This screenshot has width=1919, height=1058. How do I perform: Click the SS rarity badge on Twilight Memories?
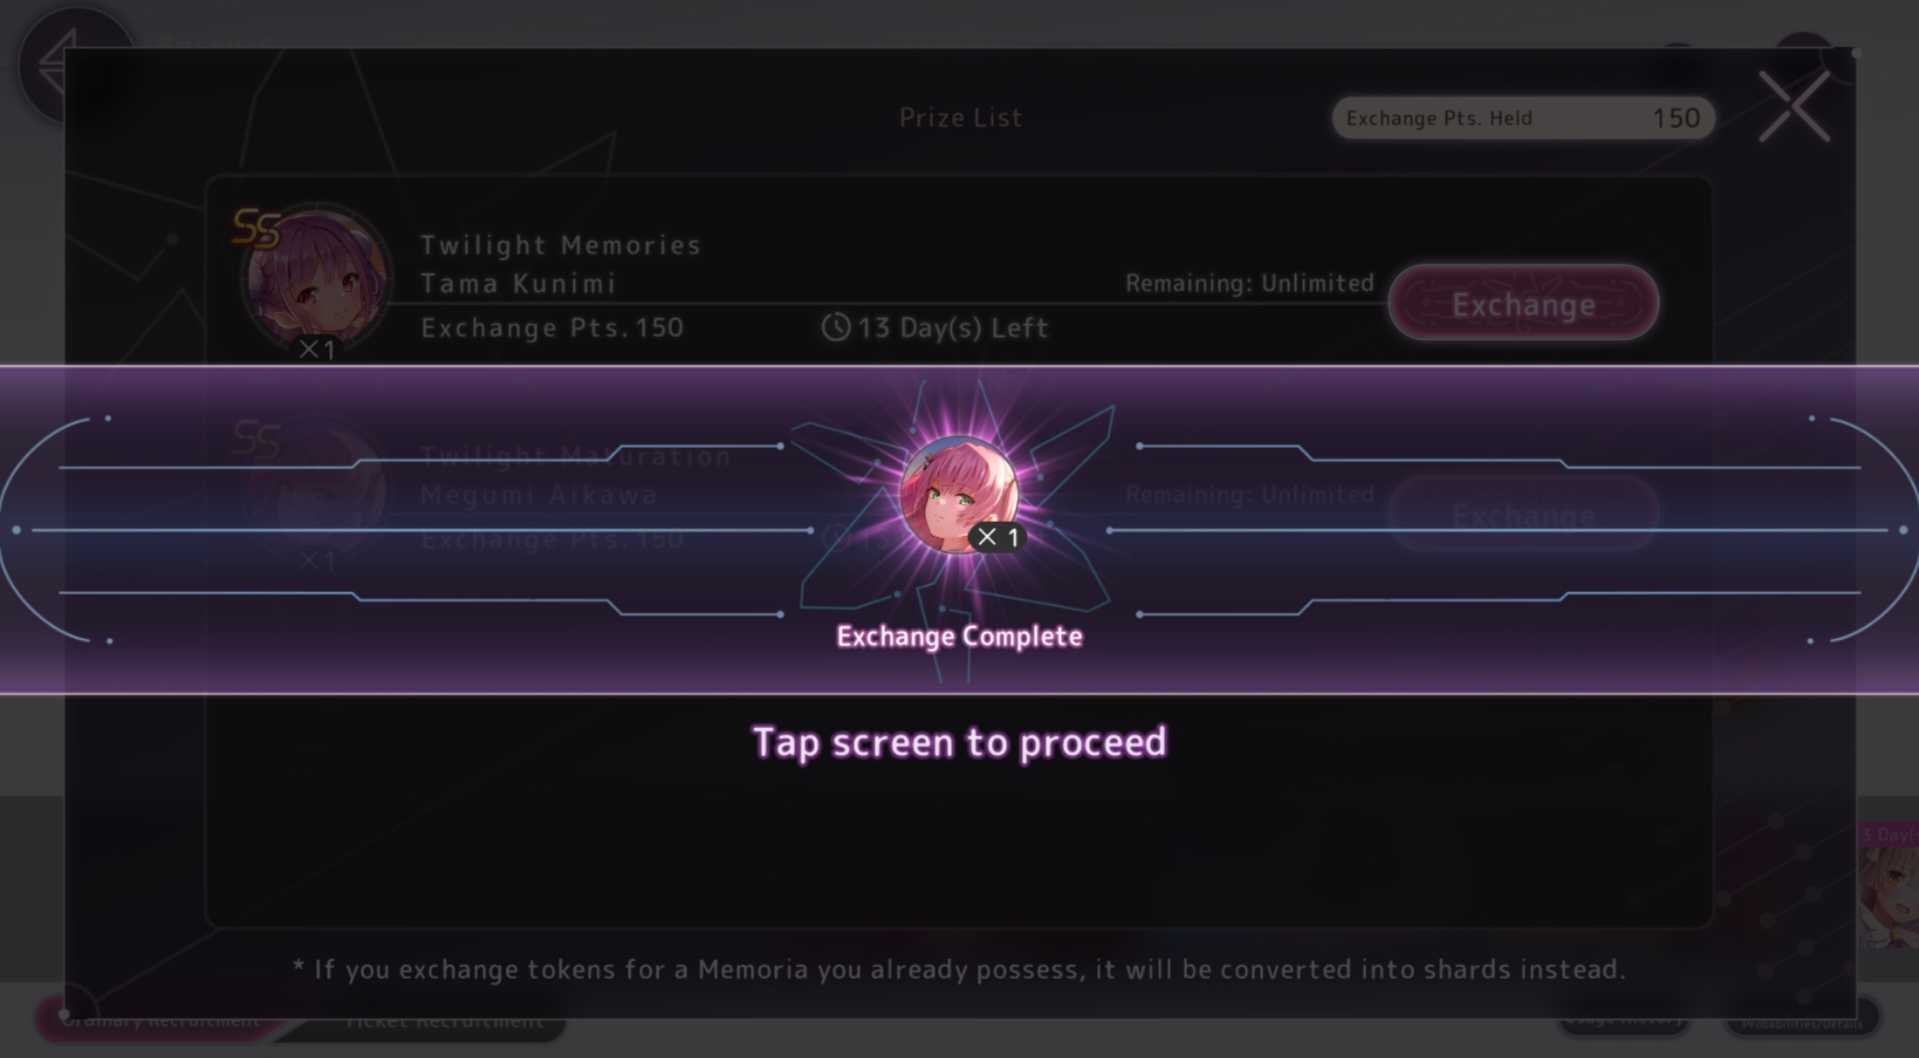click(256, 228)
